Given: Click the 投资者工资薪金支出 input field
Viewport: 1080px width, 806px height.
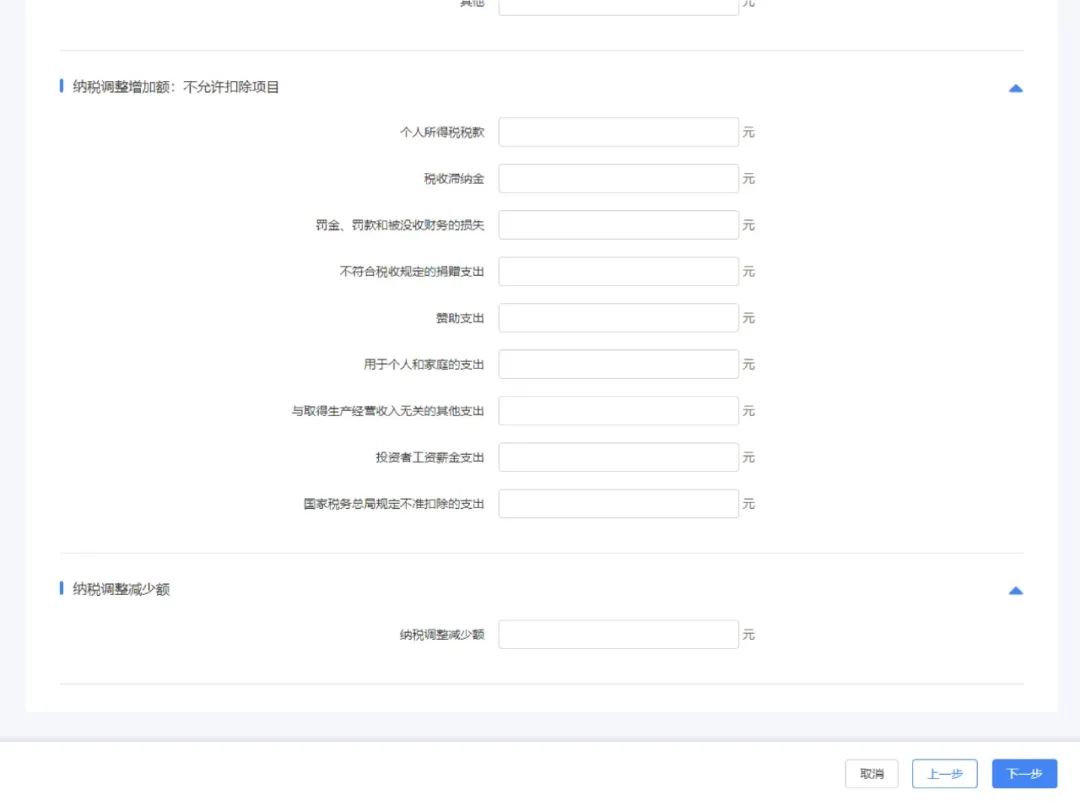Looking at the screenshot, I should [x=618, y=457].
